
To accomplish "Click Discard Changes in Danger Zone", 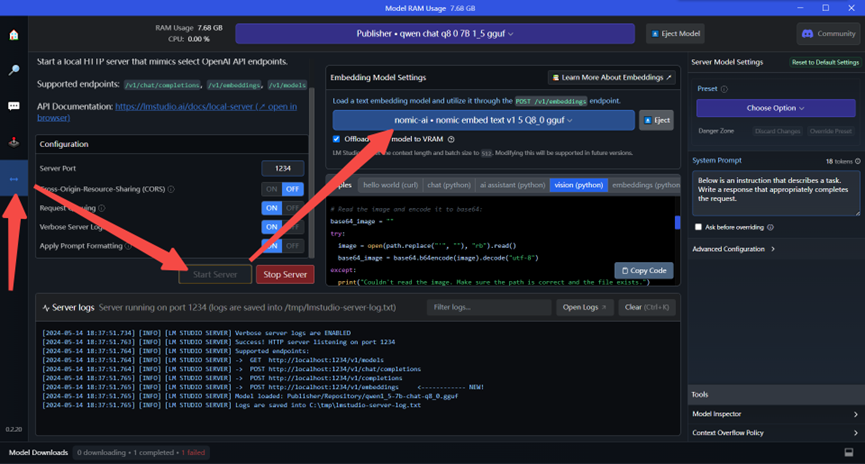I will coord(777,131).
